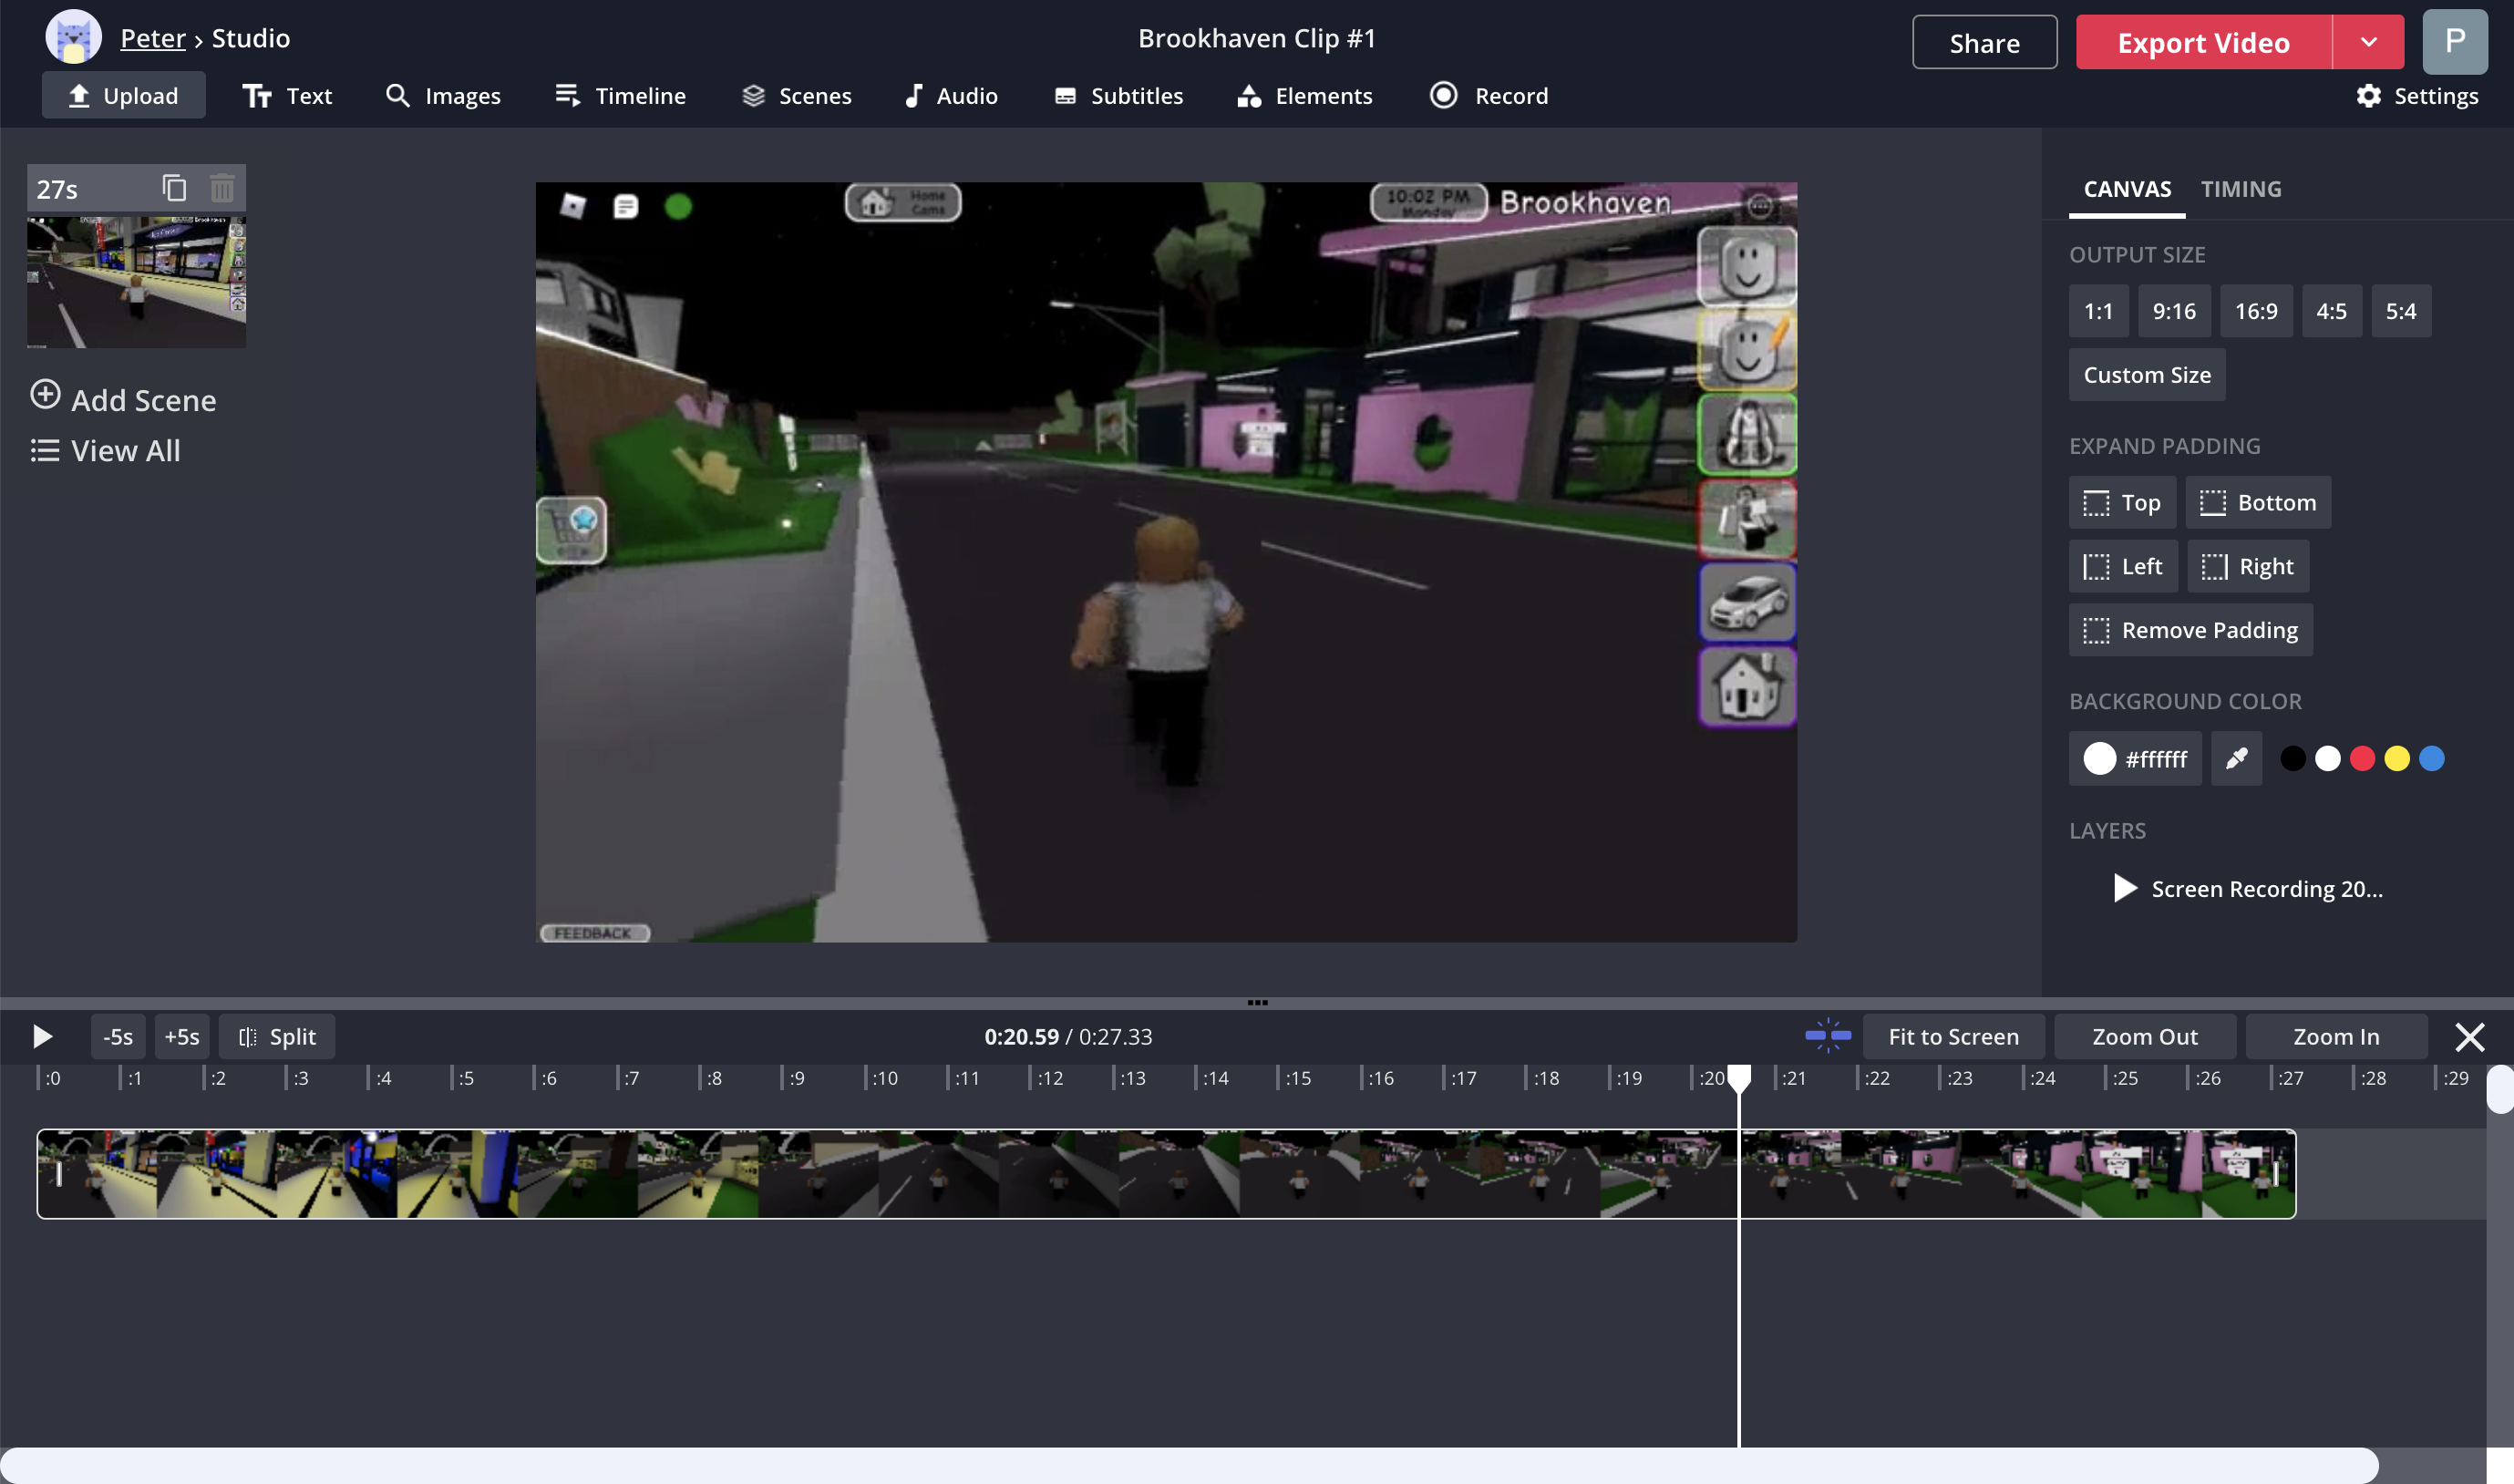Open the Export Video dropdown arrow

[2368, 42]
